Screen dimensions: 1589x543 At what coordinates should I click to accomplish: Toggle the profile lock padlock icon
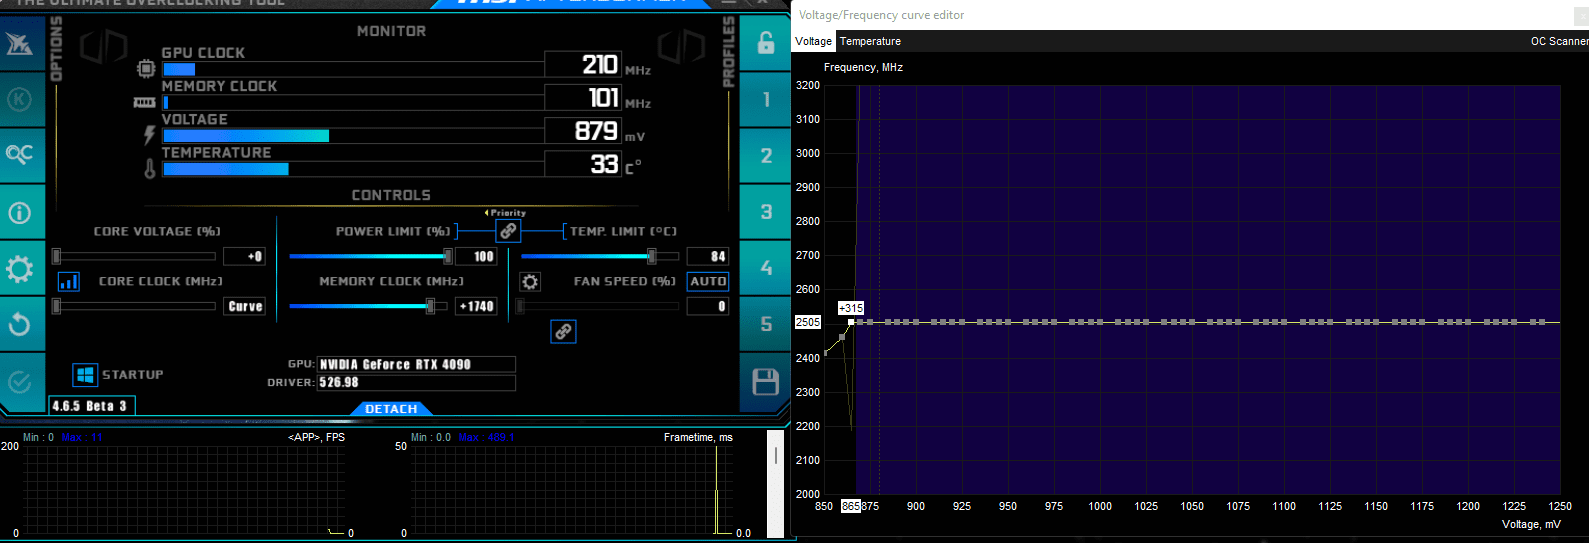(x=766, y=43)
